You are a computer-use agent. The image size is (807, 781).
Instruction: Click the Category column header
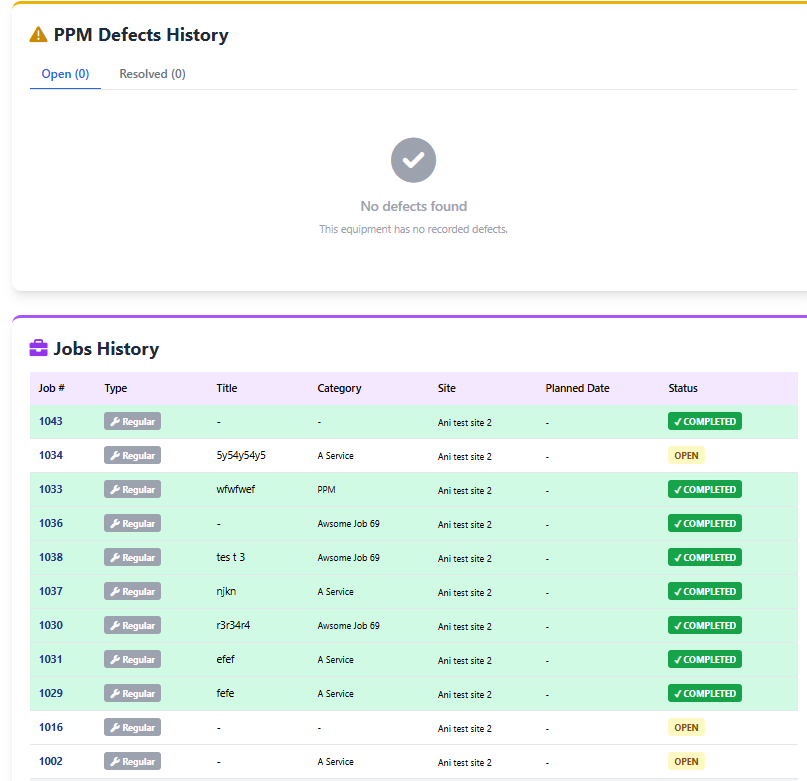tap(339, 388)
